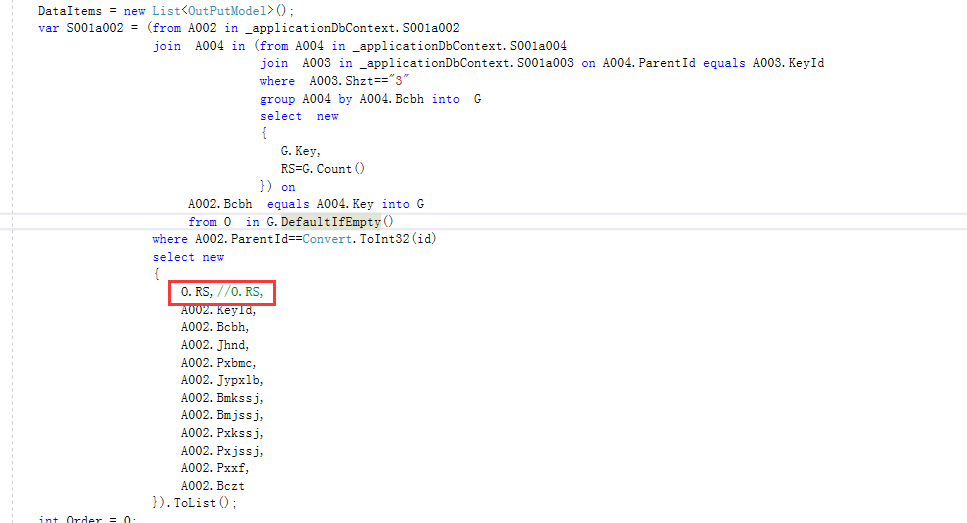Click the O.RS, code before the comment
The height and width of the screenshot is (523, 967).
tap(197, 292)
